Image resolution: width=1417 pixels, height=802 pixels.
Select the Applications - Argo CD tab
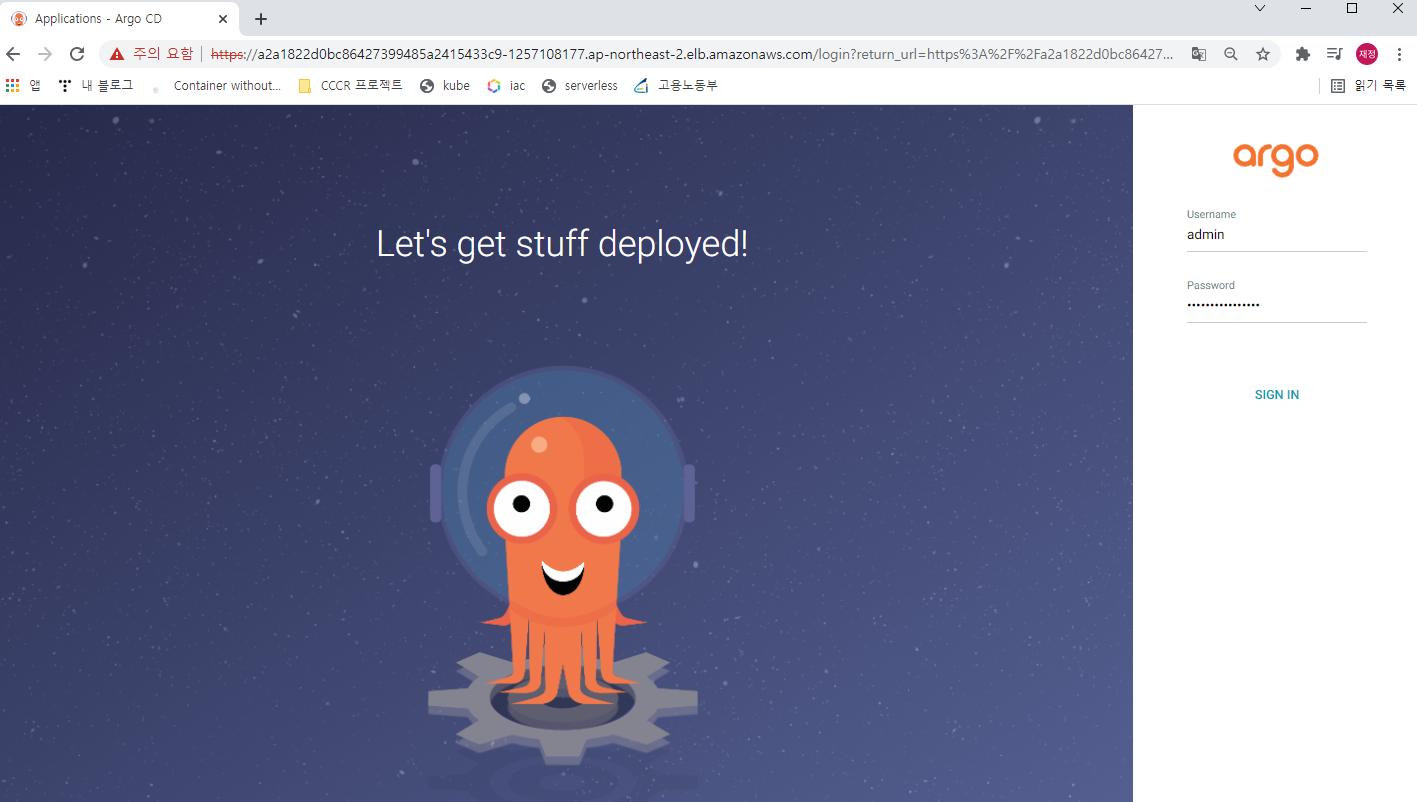(x=120, y=19)
